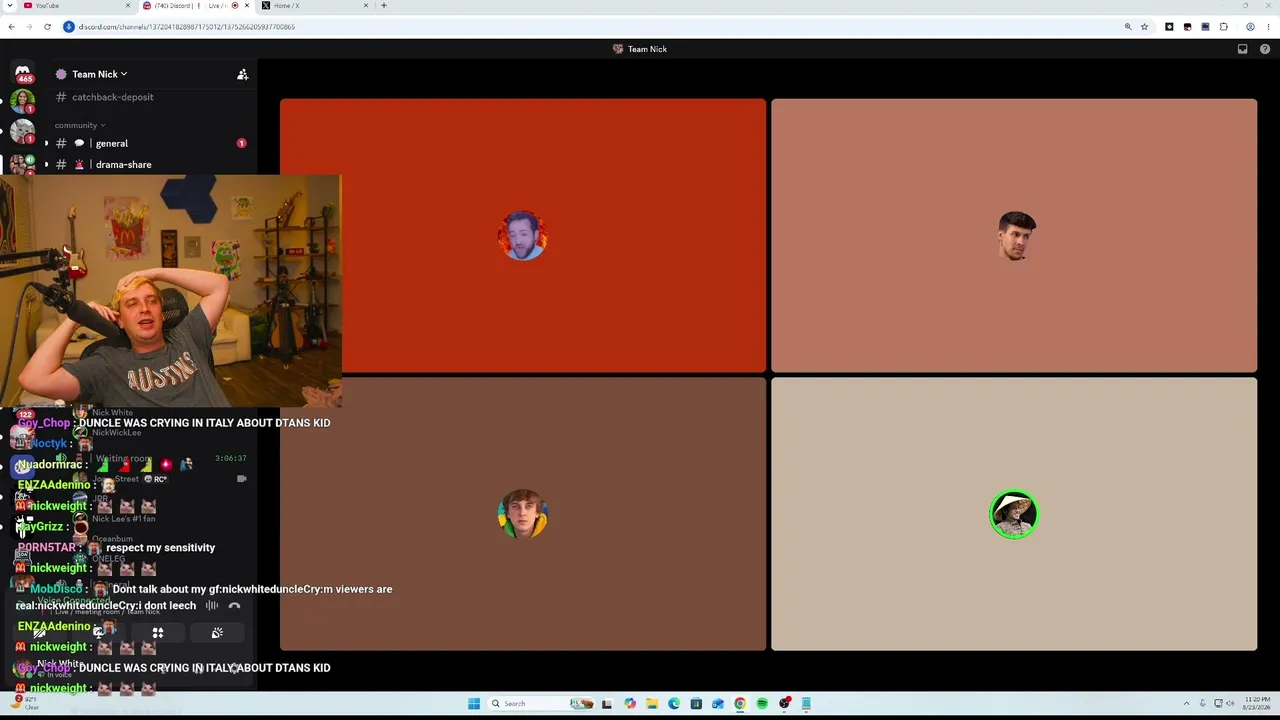Click the bearded avatar in red tile
The image size is (1280, 720).
coord(522,236)
